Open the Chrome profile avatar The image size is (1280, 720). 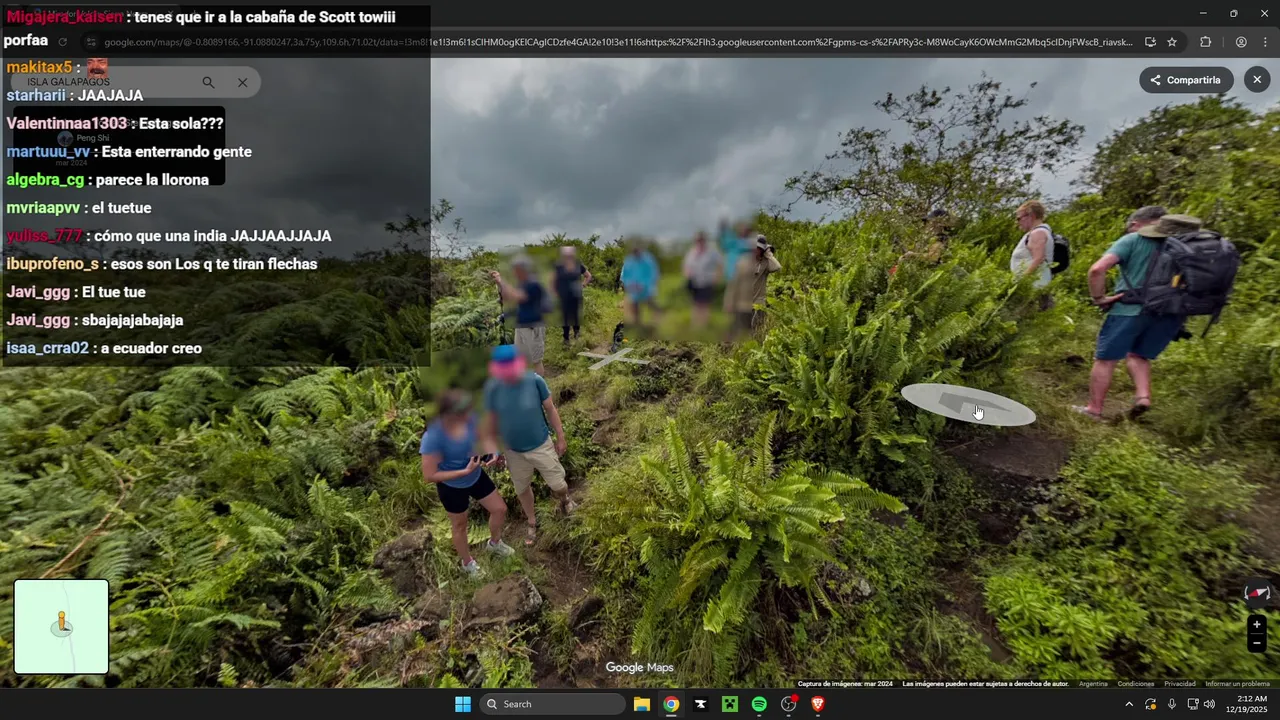tap(1241, 42)
